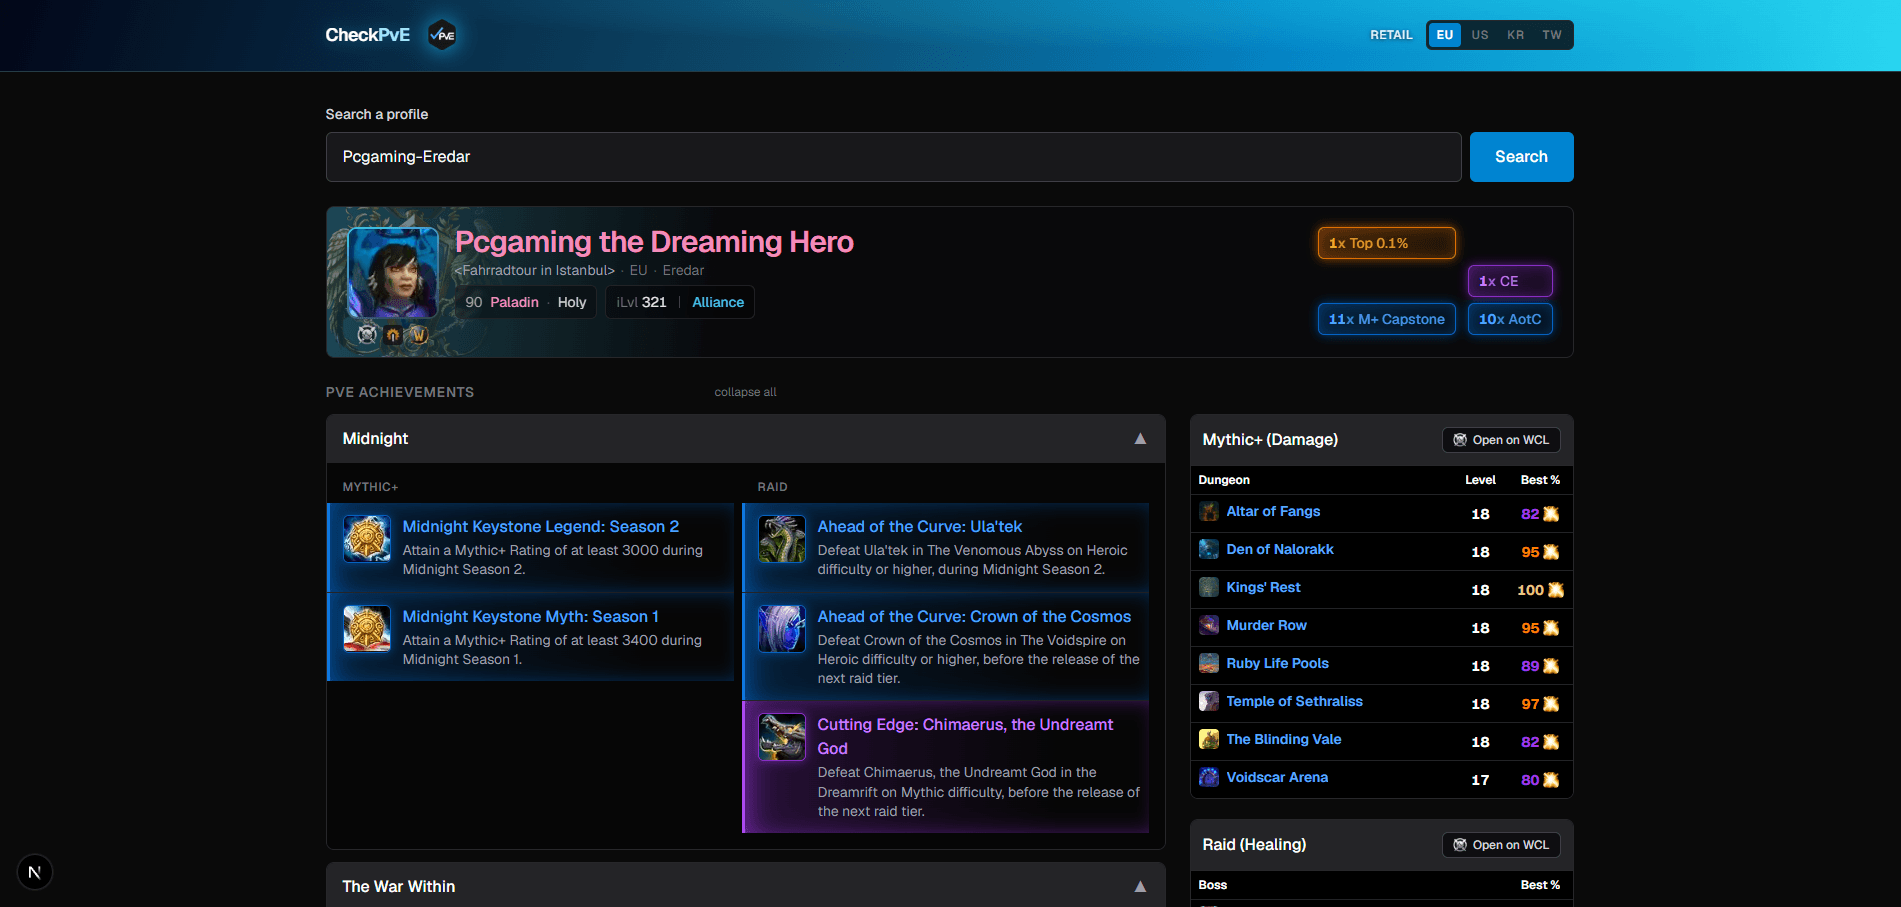Click the Kings' Rest dungeon icon
This screenshot has width=1901, height=907.
1209,588
